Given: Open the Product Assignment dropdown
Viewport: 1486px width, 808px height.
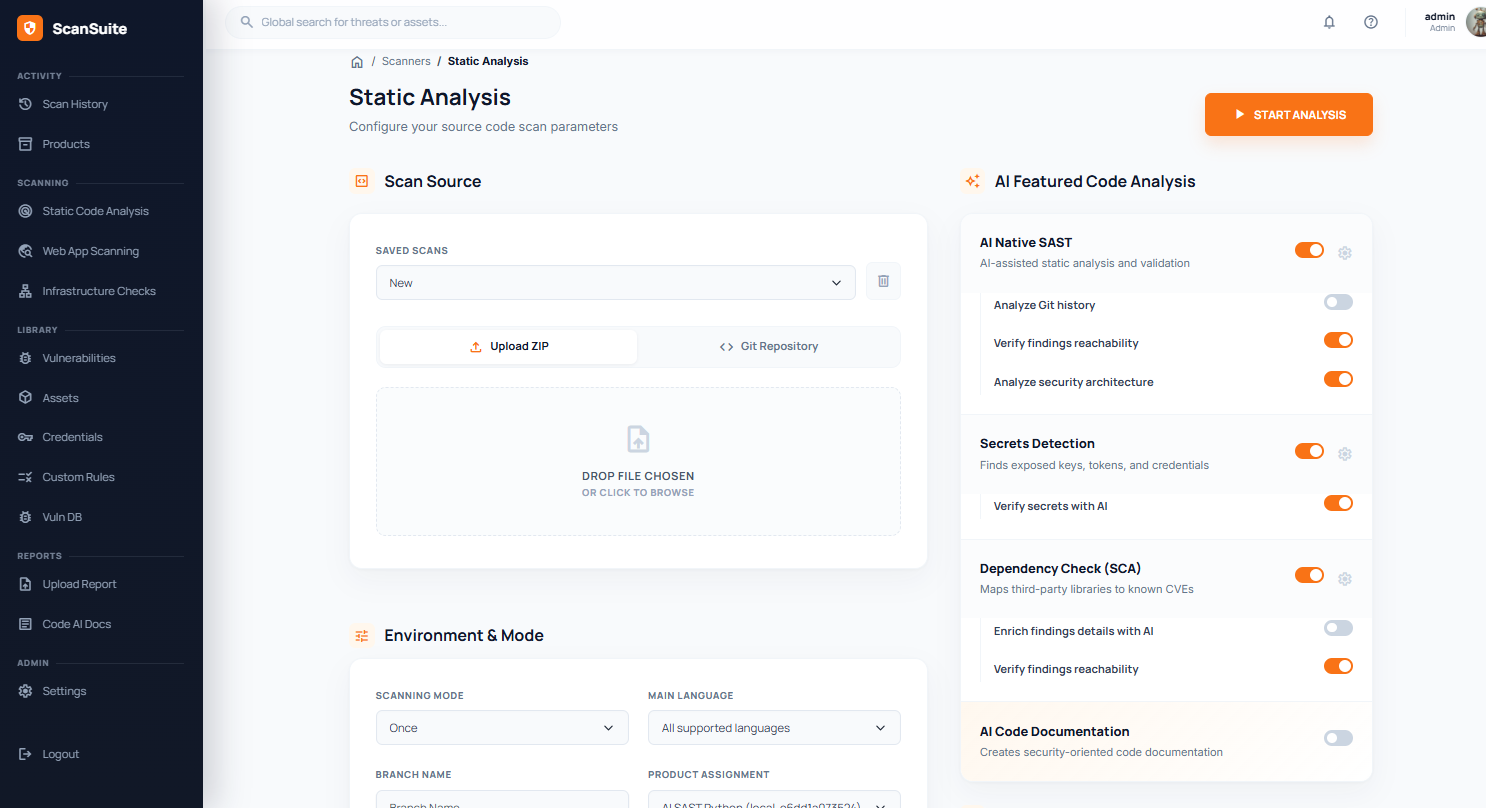Looking at the screenshot, I should (x=774, y=800).
